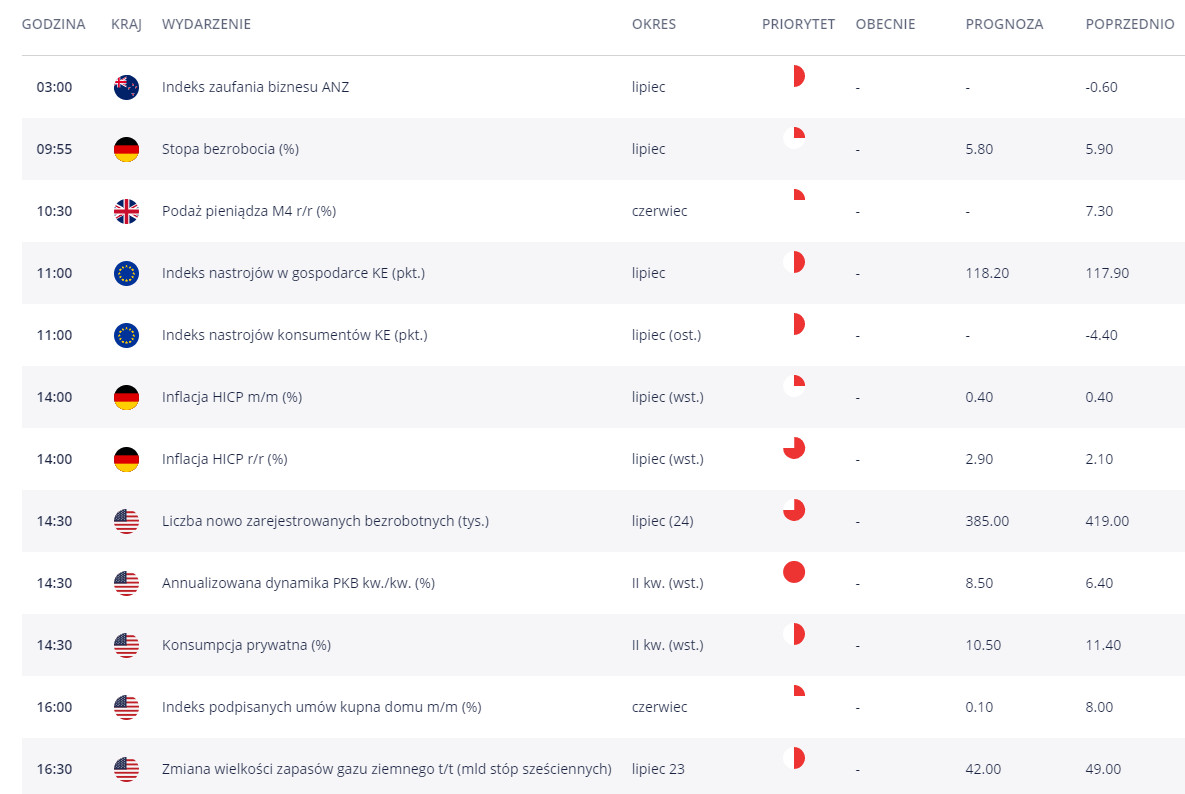Select event Konsumpcja prywatna (%)
Screen dimensions: 1185x794
click(x=246, y=644)
